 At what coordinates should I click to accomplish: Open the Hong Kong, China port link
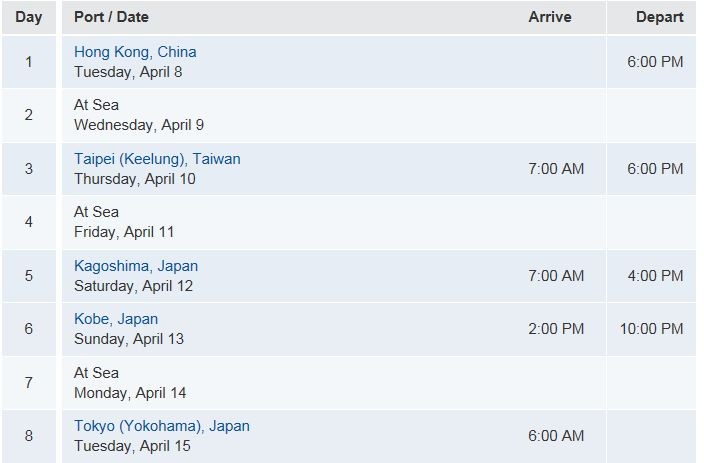tap(135, 52)
